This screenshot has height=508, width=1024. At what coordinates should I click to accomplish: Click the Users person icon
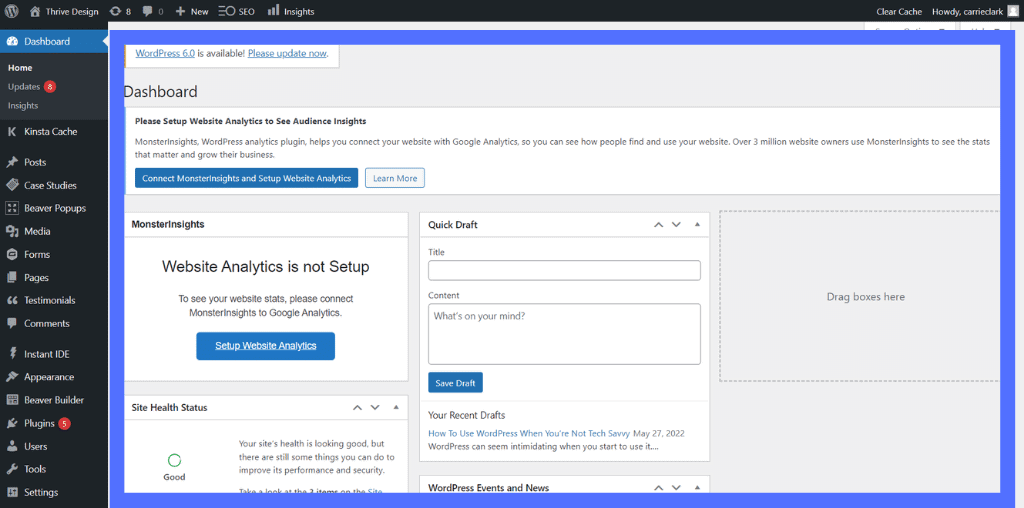[x=12, y=446]
